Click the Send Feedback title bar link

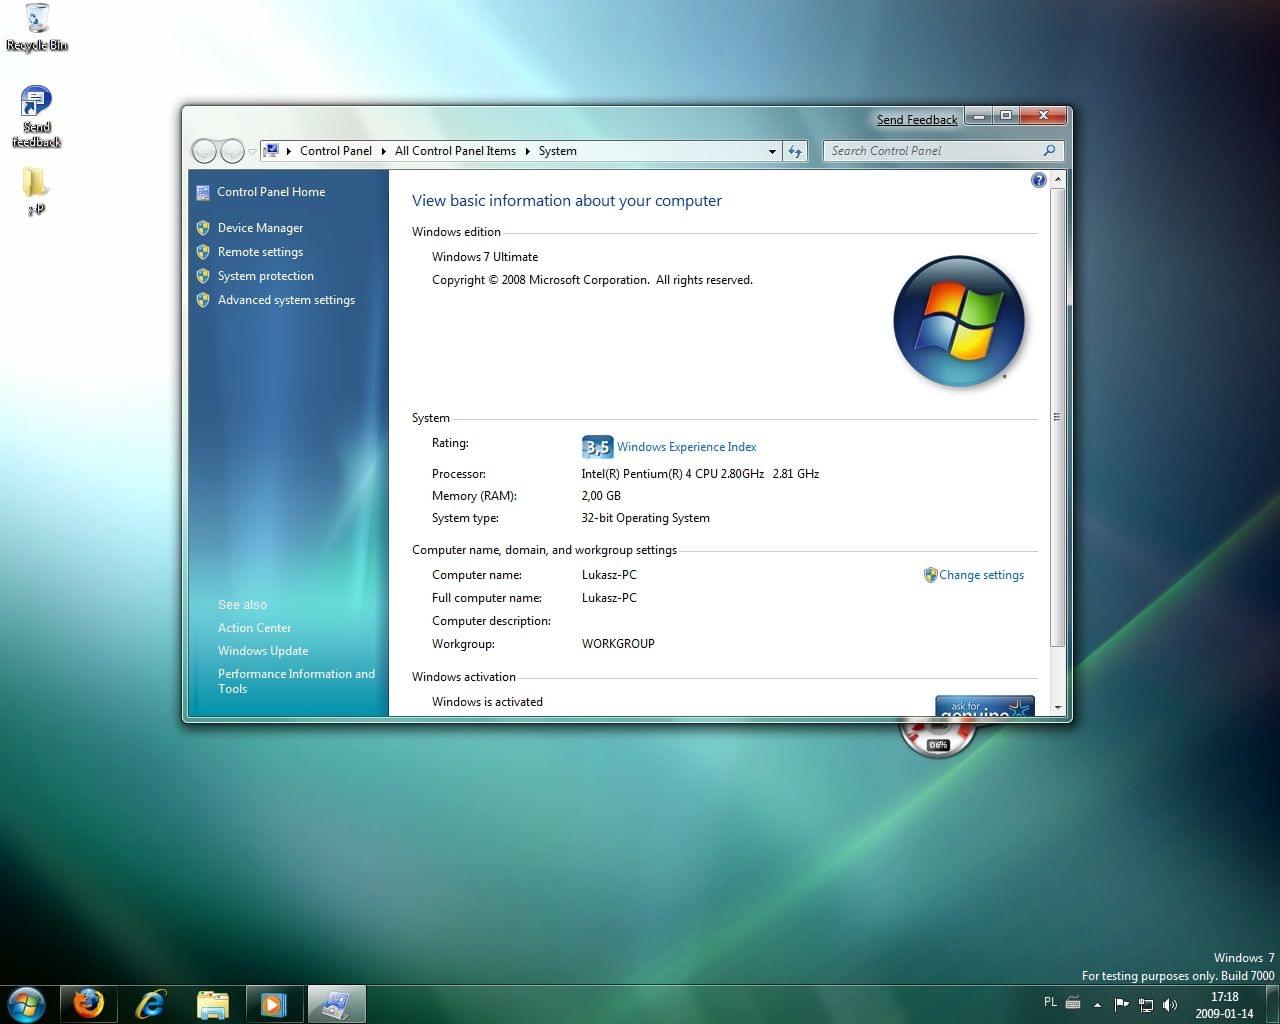point(917,119)
